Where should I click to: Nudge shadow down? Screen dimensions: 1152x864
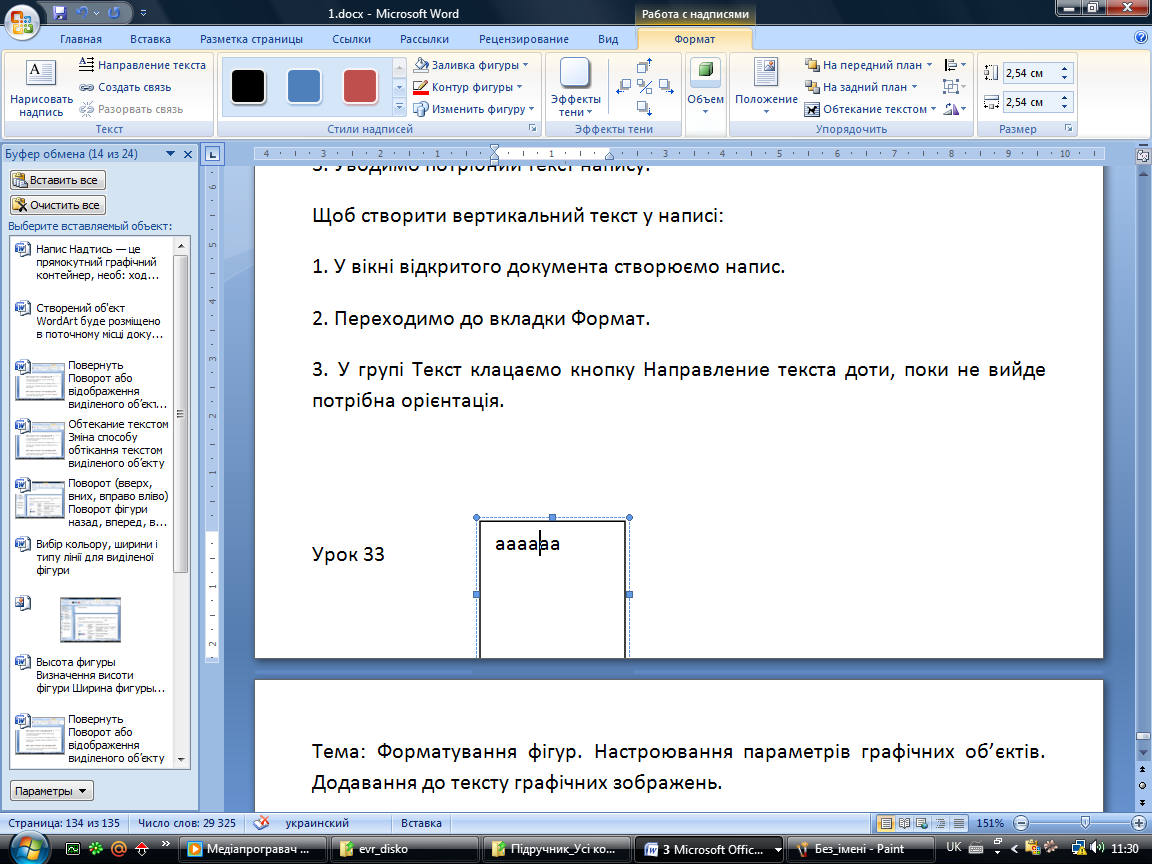point(644,108)
